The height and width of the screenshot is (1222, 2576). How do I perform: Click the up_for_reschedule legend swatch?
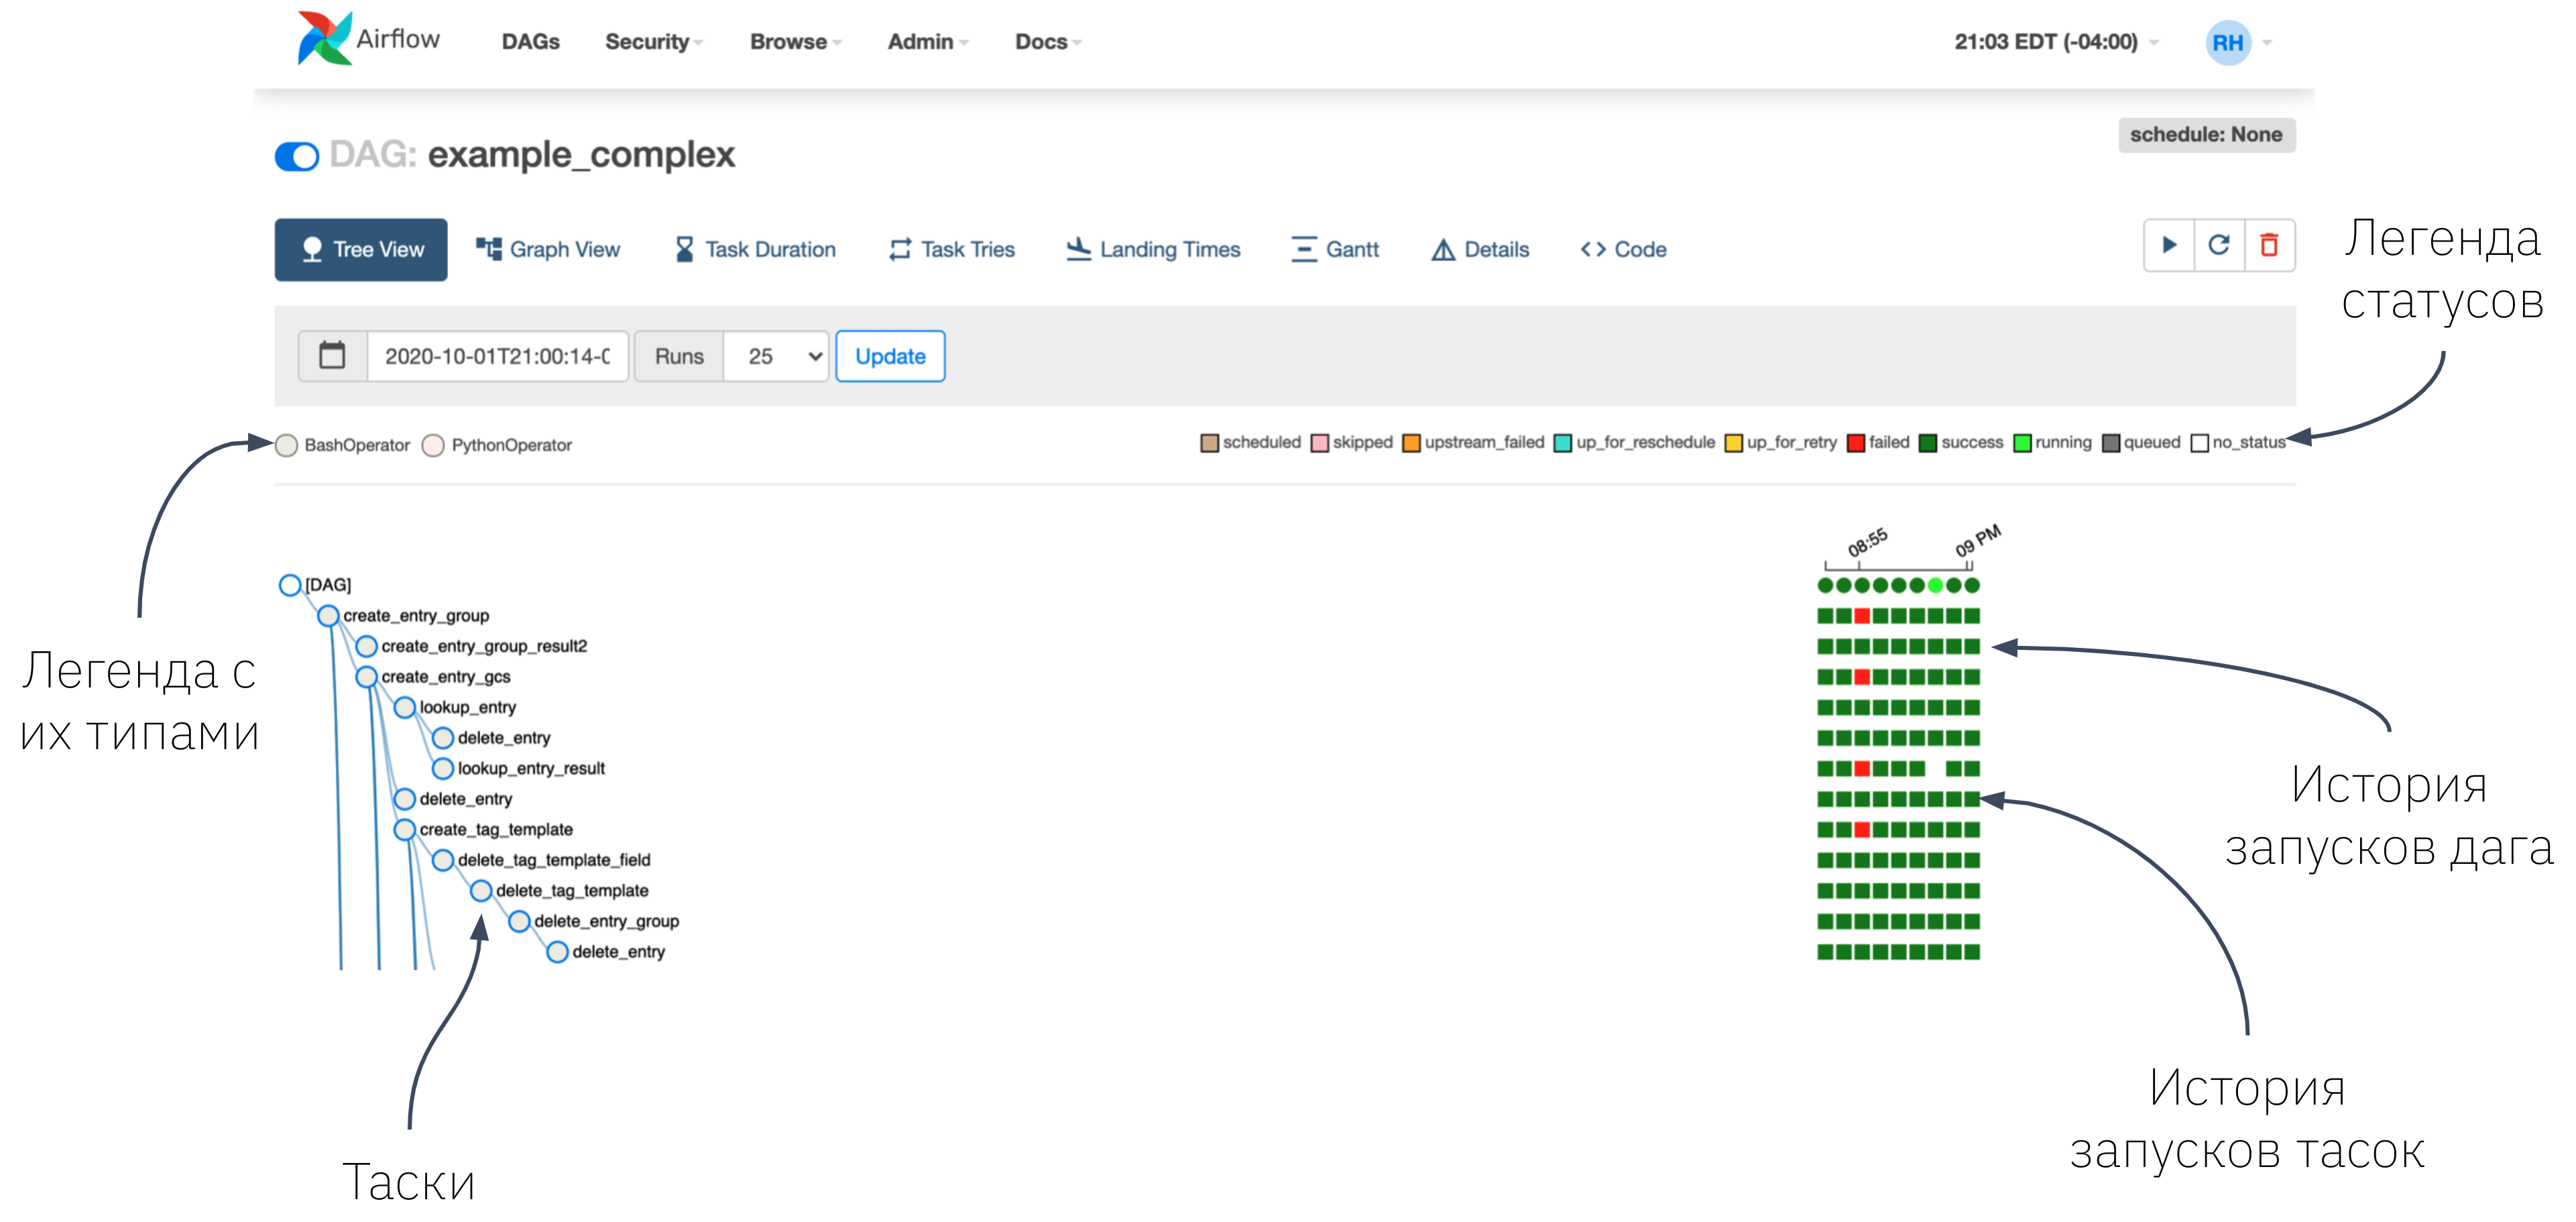1563,443
